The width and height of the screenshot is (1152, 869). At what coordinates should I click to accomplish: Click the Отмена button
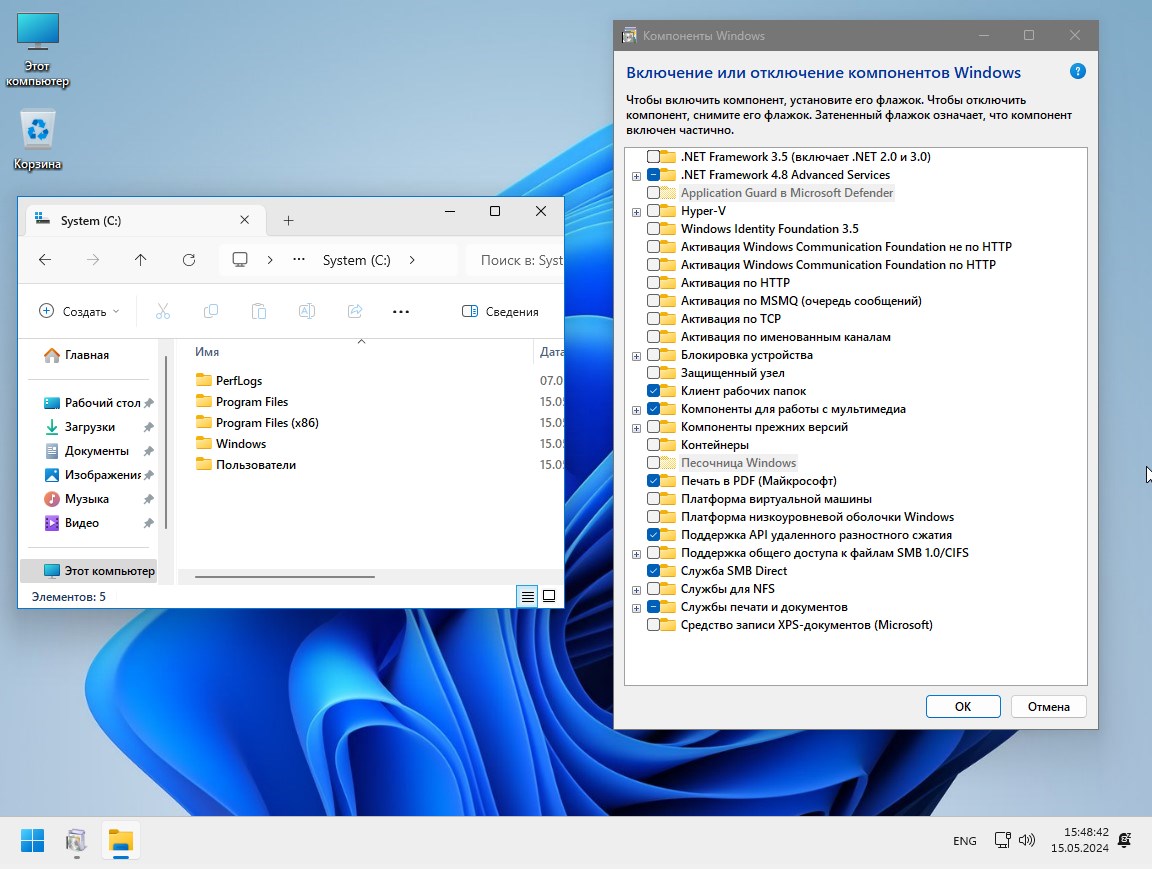click(x=1048, y=706)
